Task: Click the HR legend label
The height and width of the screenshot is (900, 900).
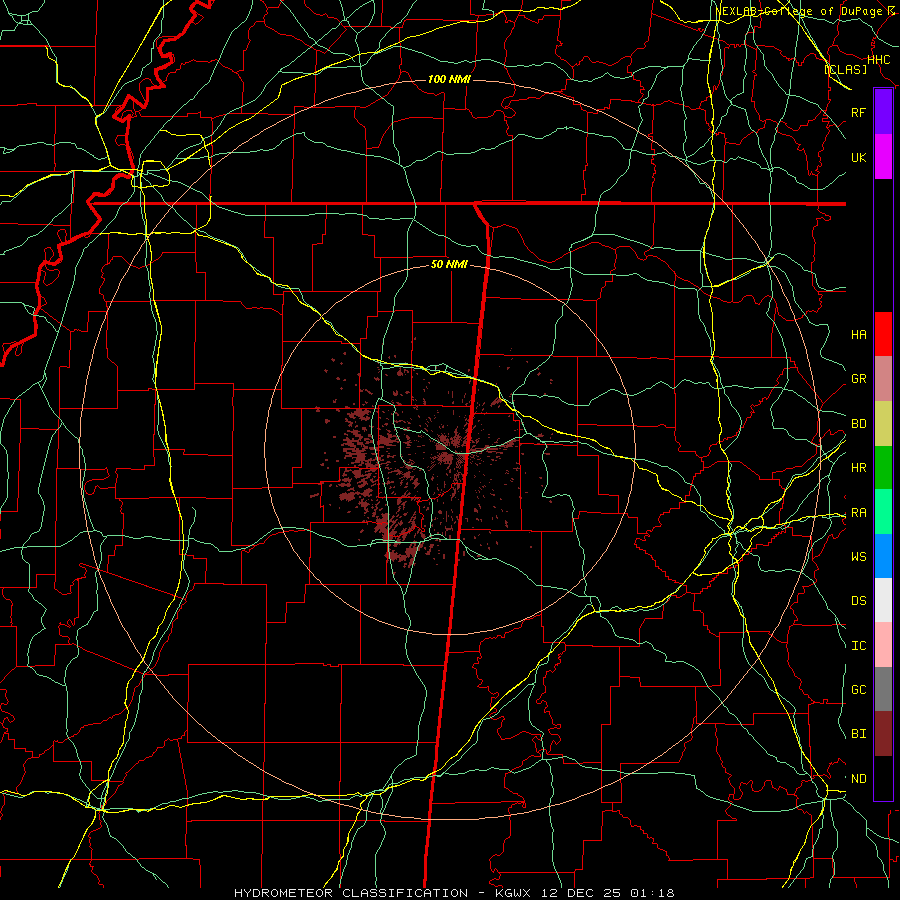Action: (x=858, y=468)
